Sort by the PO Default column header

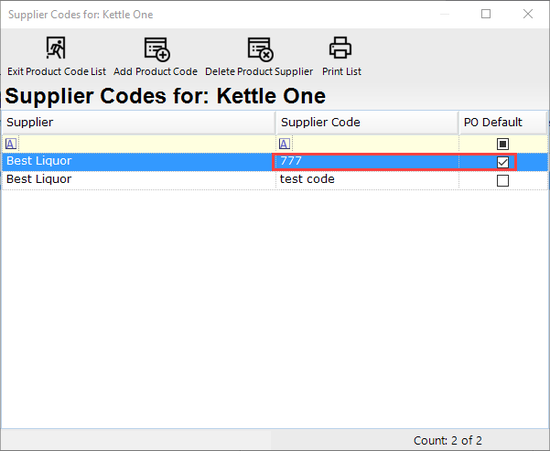tap(503, 122)
